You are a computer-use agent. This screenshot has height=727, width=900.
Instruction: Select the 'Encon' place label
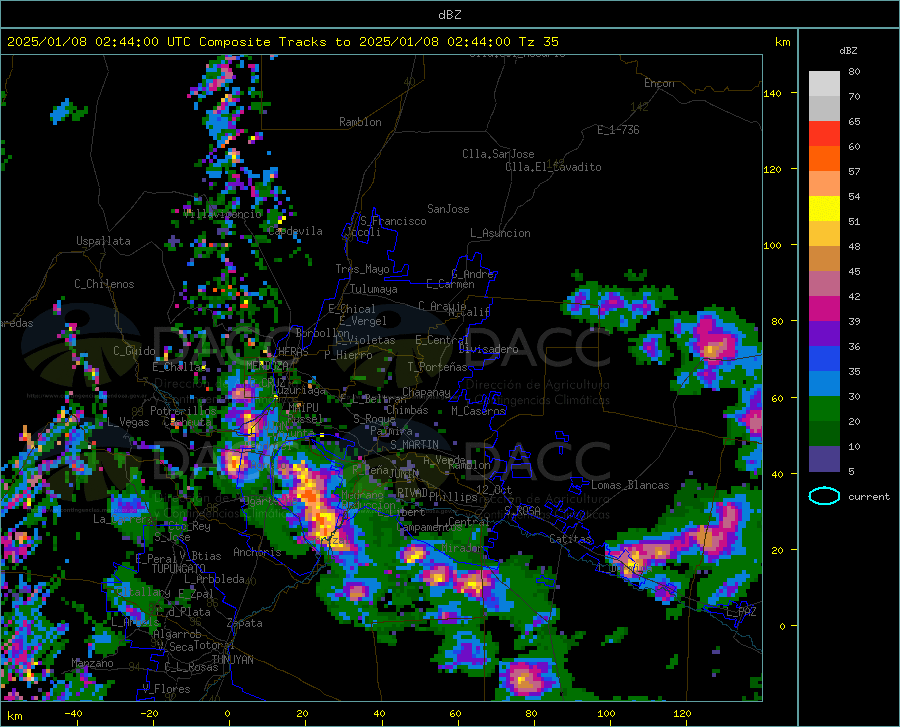click(659, 83)
